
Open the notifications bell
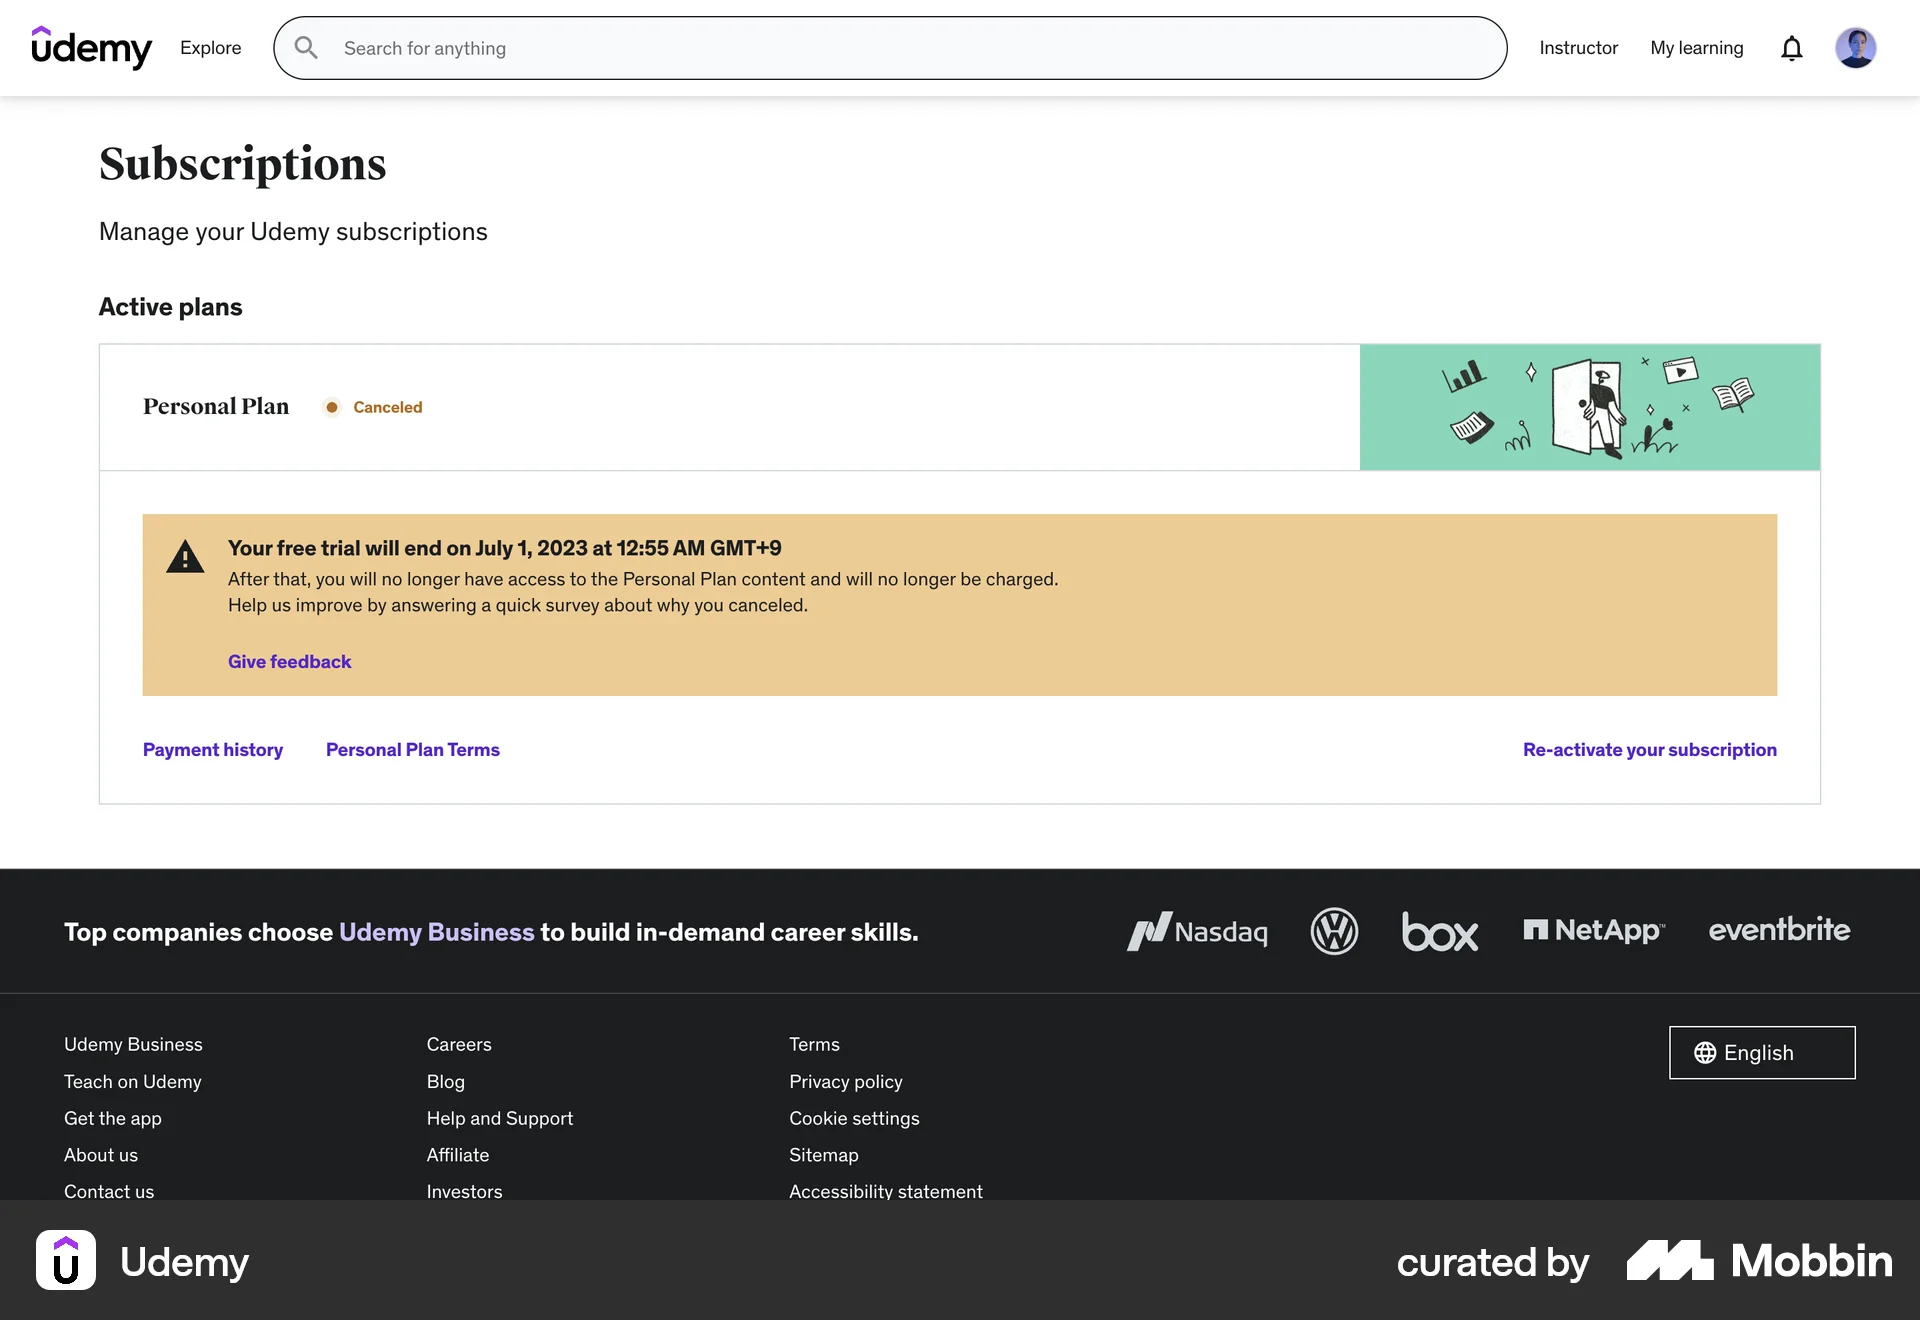click(1792, 48)
